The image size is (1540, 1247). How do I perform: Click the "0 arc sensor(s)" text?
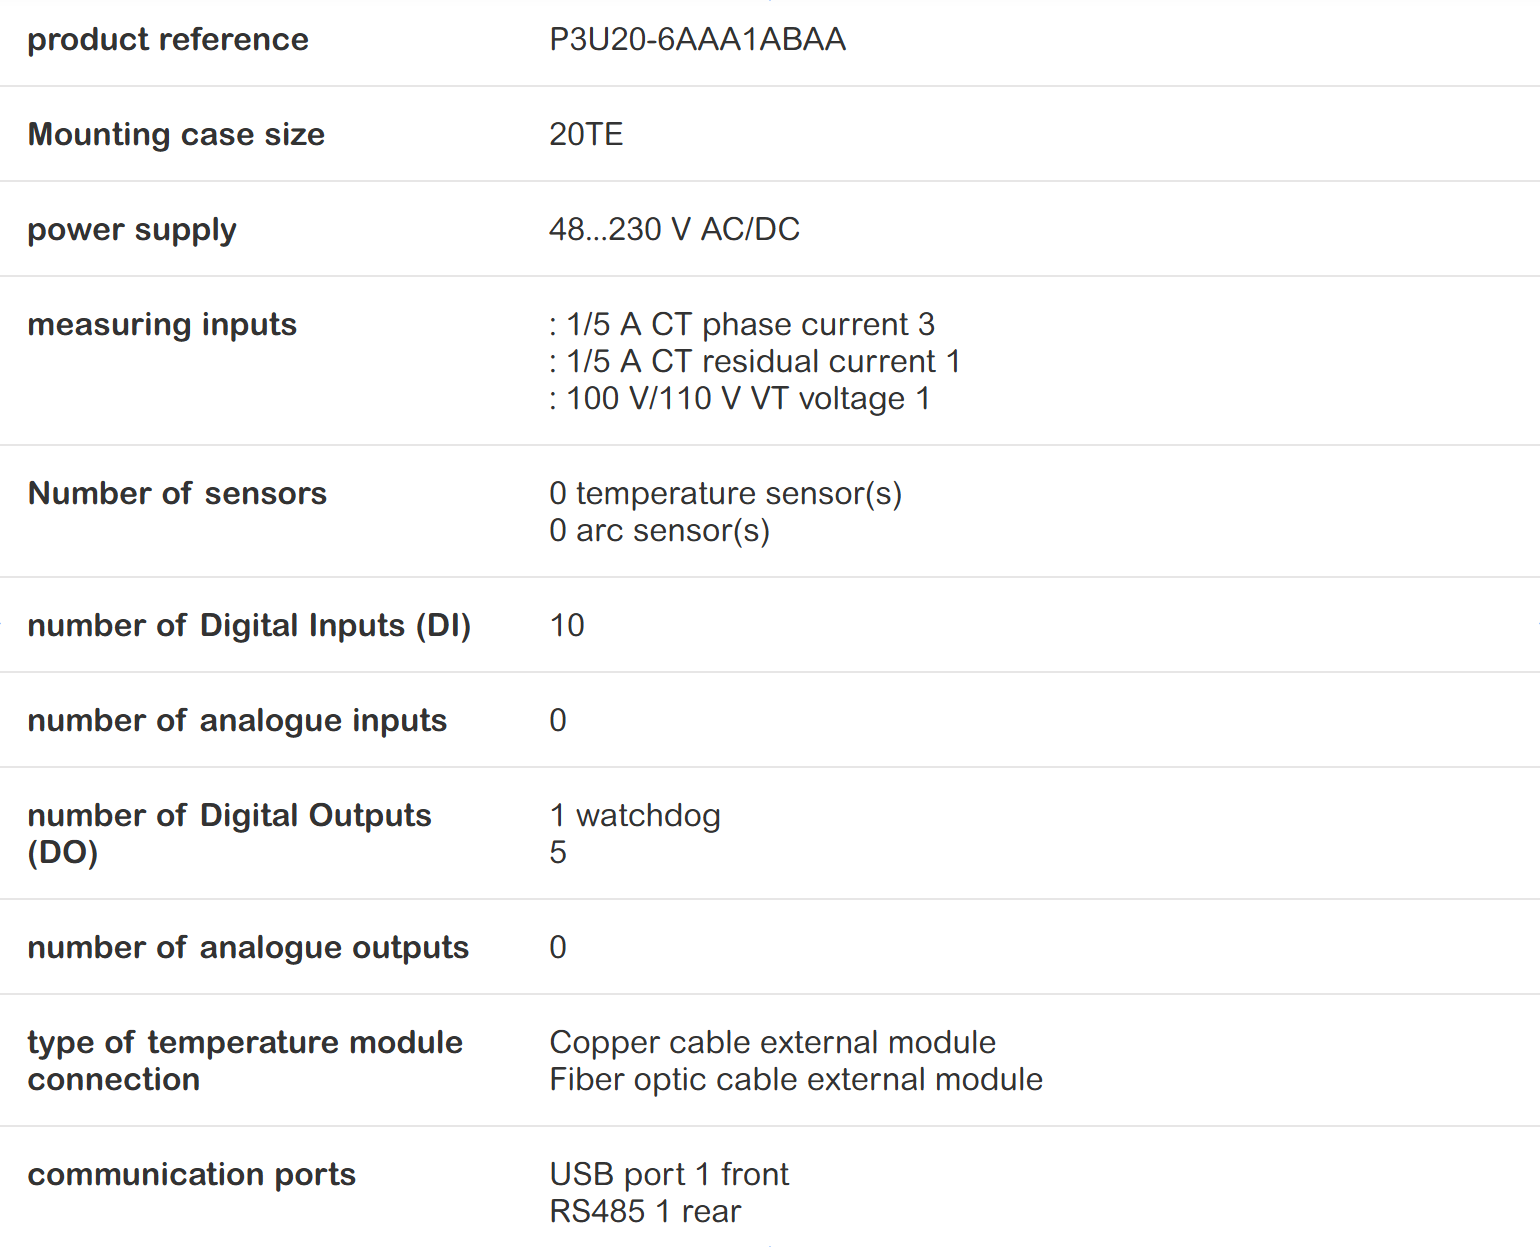659,530
